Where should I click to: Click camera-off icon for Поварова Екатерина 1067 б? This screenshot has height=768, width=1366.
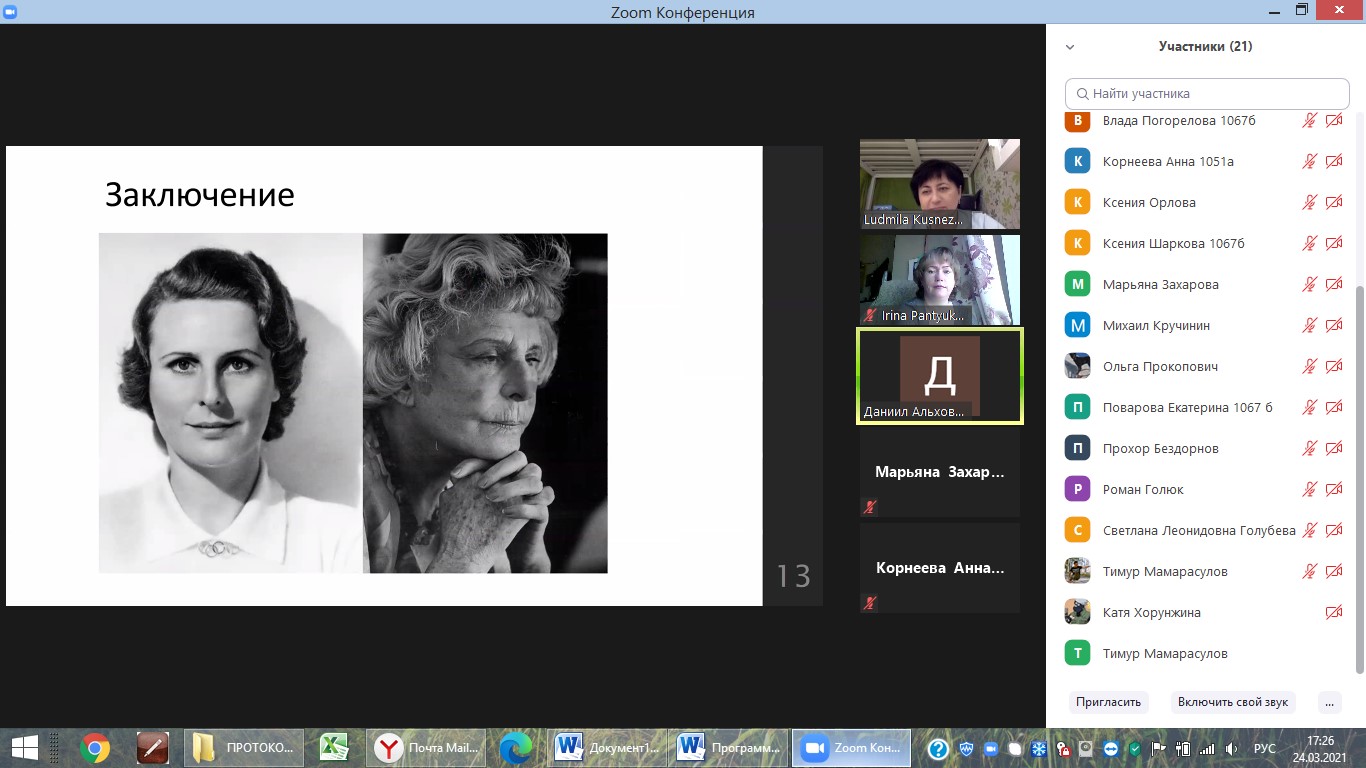(1334, 408)
